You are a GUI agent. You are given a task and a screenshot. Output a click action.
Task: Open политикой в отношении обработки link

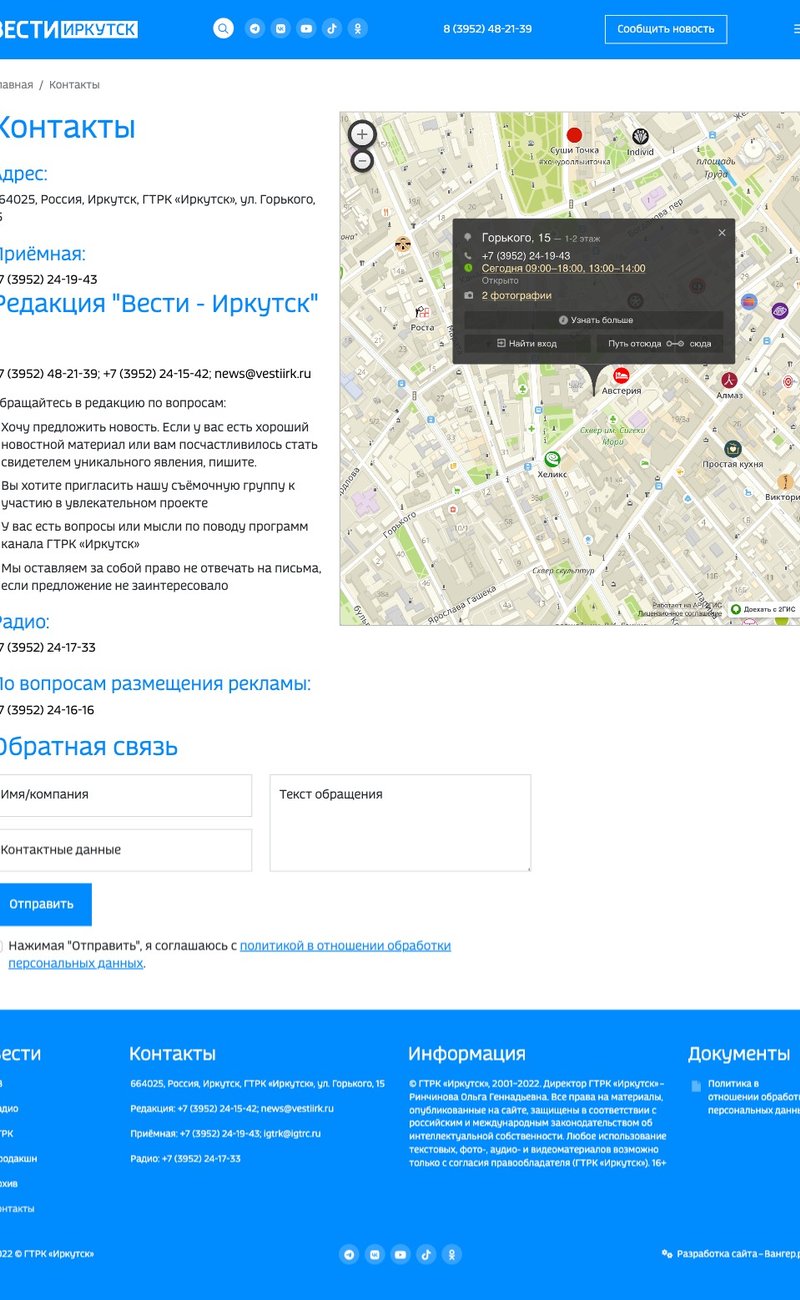pyautogui.click(x=345, y=945)
